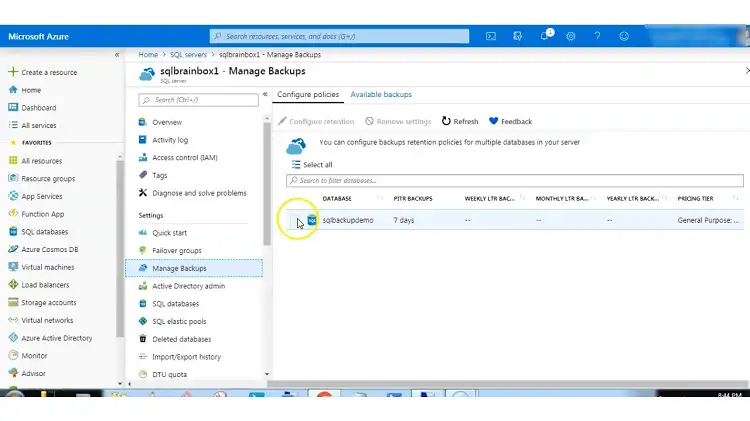Click the sqlbackupdemo database name
This screenshot has width=750, height=421.
(348, 220)
